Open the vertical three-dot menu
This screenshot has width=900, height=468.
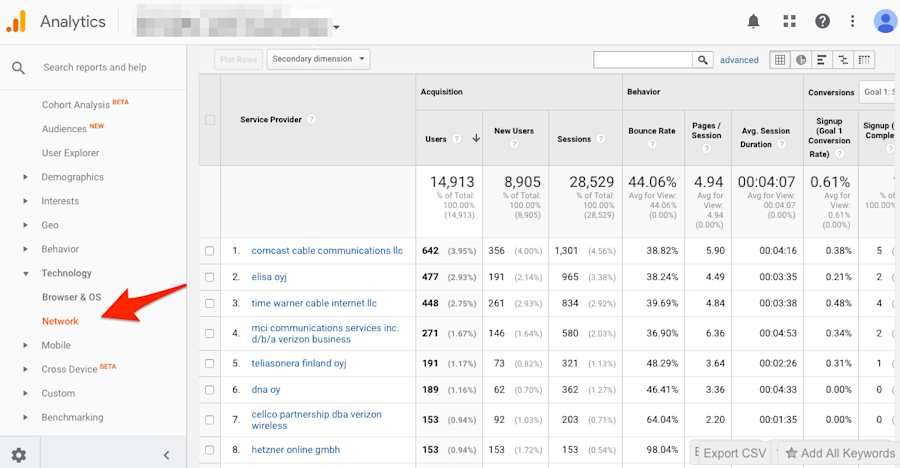point(852,22)
